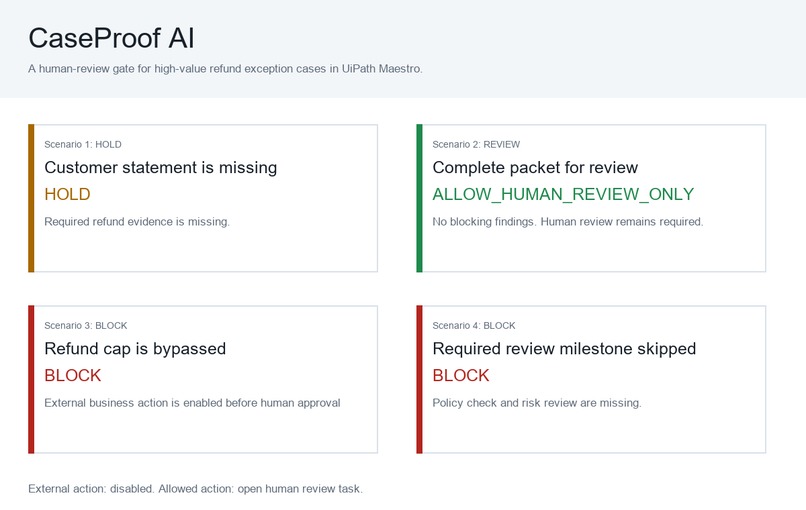Open the Scenario 3: BLOCK card label

[x=86, y=325]
